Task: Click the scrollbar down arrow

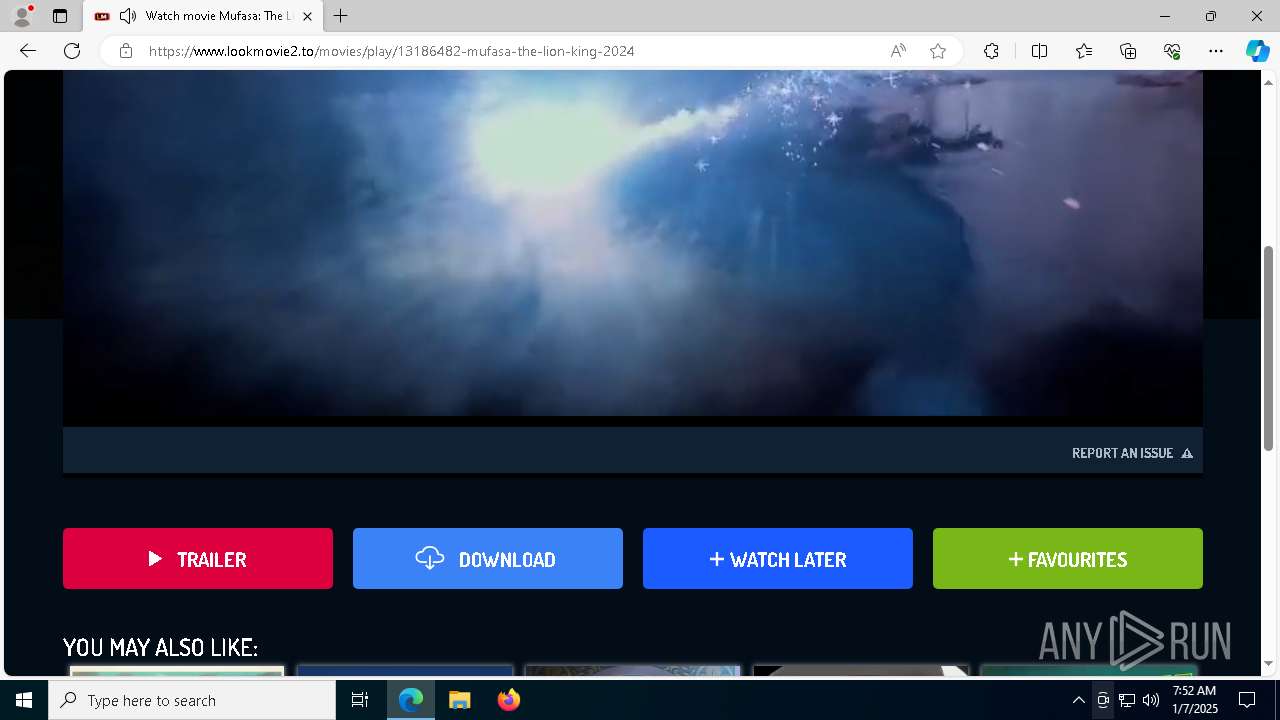Action: pyautogui.click(x=1269, y=663)
